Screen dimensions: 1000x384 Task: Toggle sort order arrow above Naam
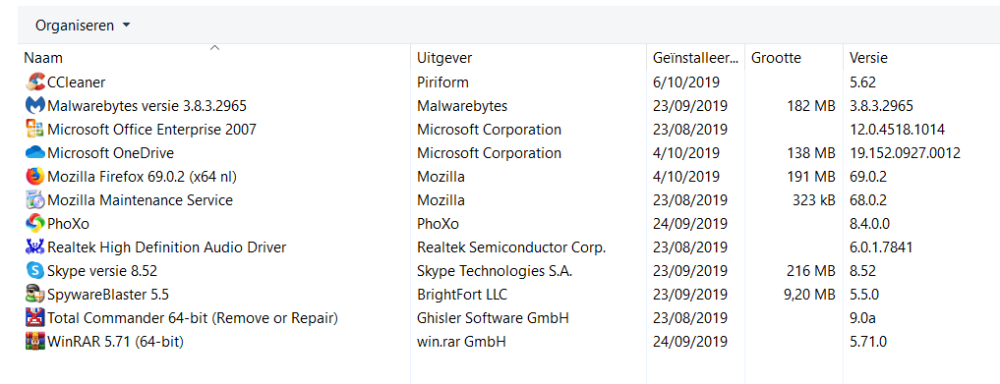pyautogui.click(x=215, y=47)
